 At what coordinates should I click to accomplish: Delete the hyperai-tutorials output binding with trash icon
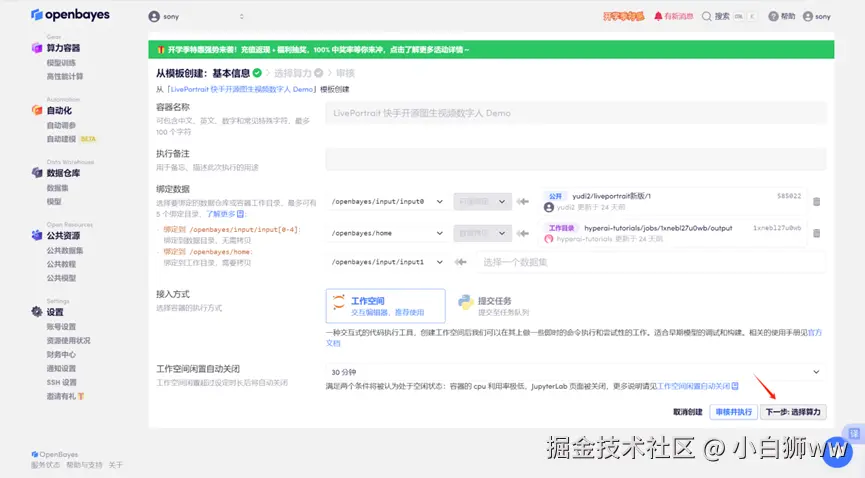(816, 233)
